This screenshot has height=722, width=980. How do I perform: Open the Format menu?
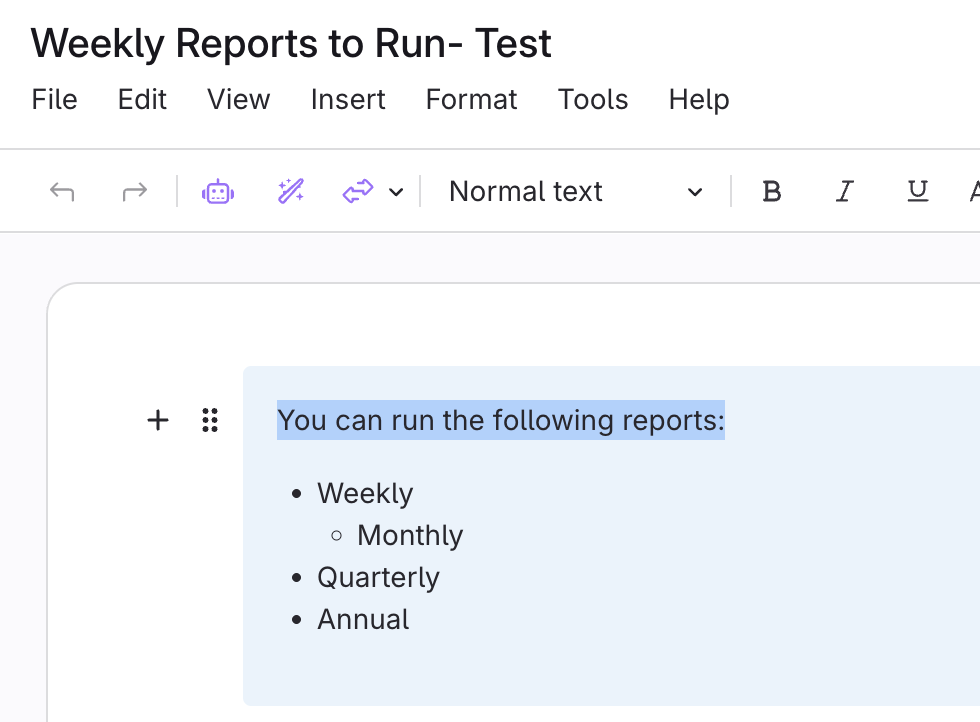tap(471, 100)
